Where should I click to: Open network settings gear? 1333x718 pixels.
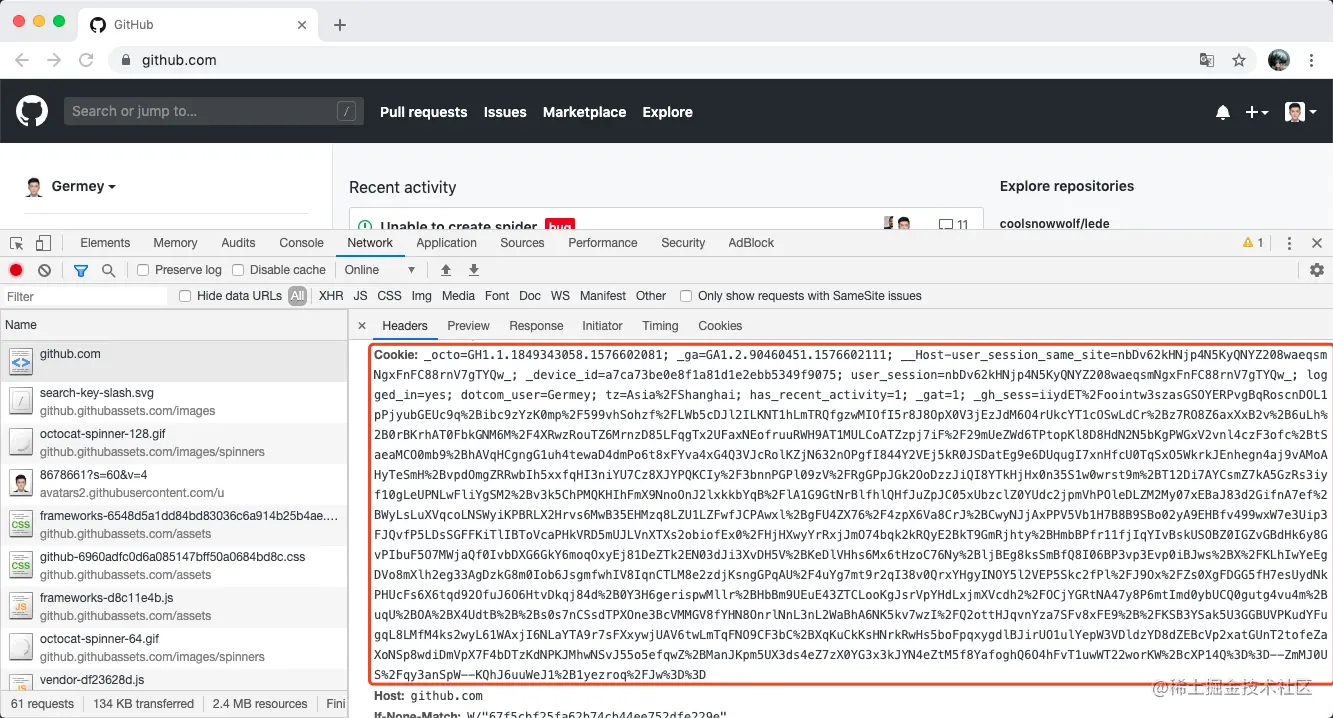coord(1317,270)
